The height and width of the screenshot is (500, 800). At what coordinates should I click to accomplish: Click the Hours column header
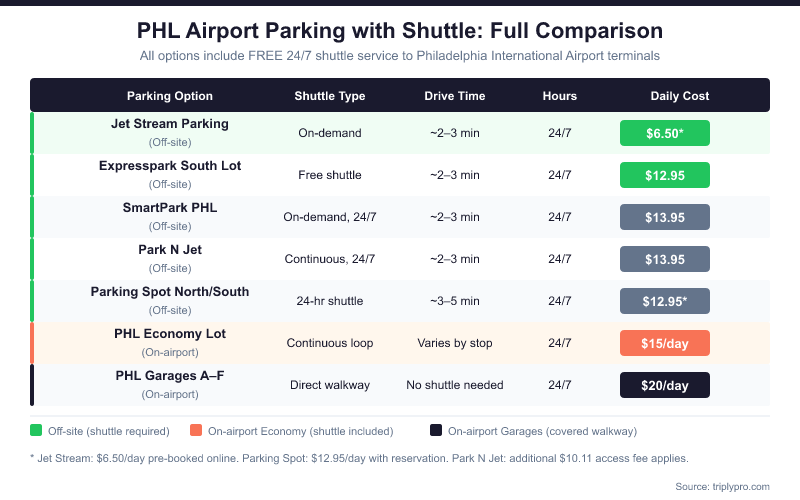pos(560,96)
